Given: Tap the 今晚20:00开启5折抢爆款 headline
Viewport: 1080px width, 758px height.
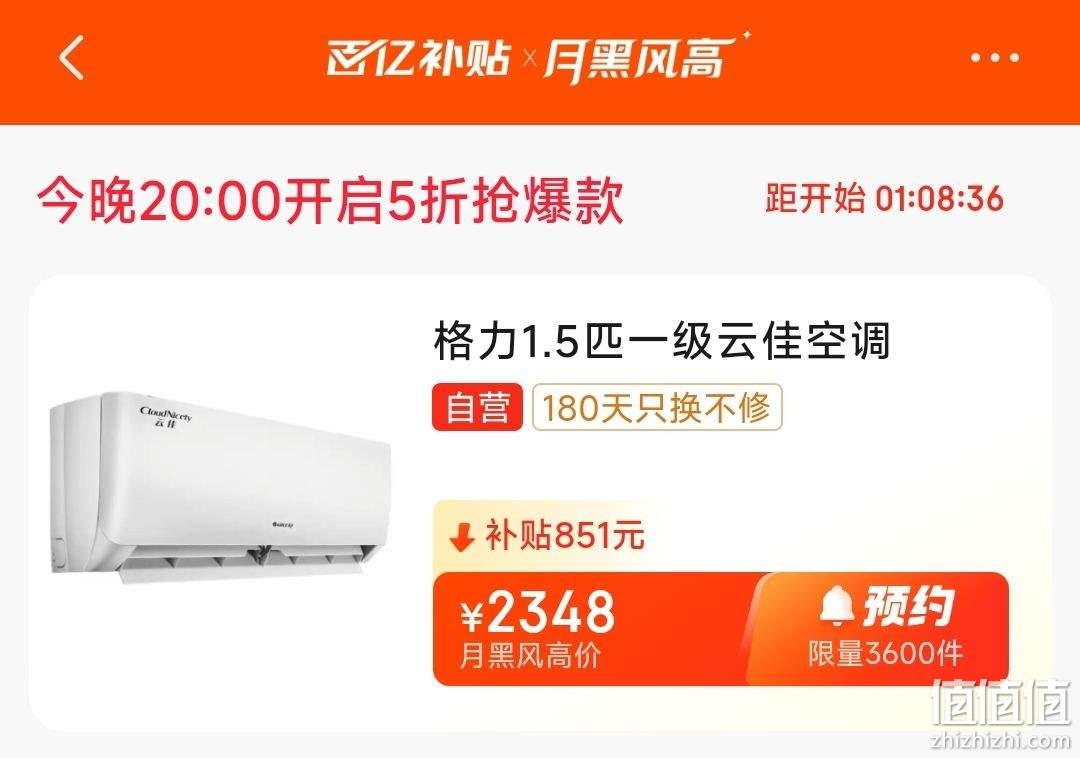Looking at the screenshot, I should 331,200.
